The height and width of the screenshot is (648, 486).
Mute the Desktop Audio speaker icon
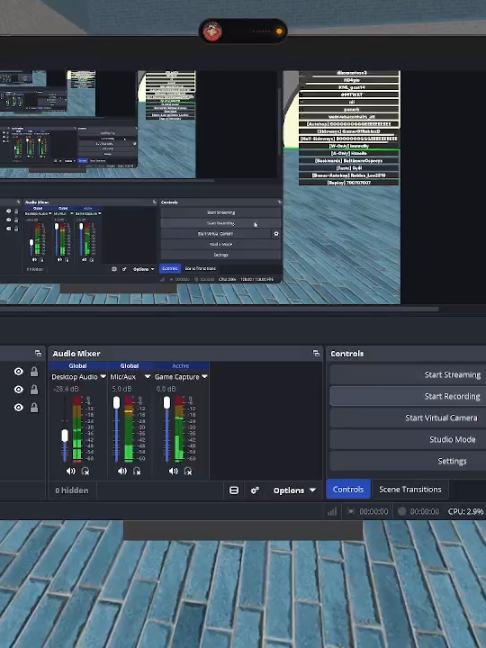point(71,471)
